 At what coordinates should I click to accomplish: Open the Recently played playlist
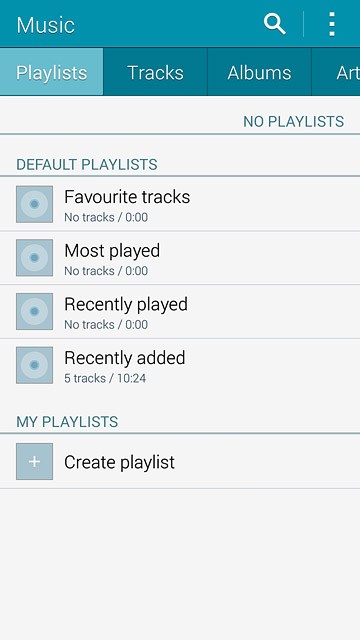point(180,312)
